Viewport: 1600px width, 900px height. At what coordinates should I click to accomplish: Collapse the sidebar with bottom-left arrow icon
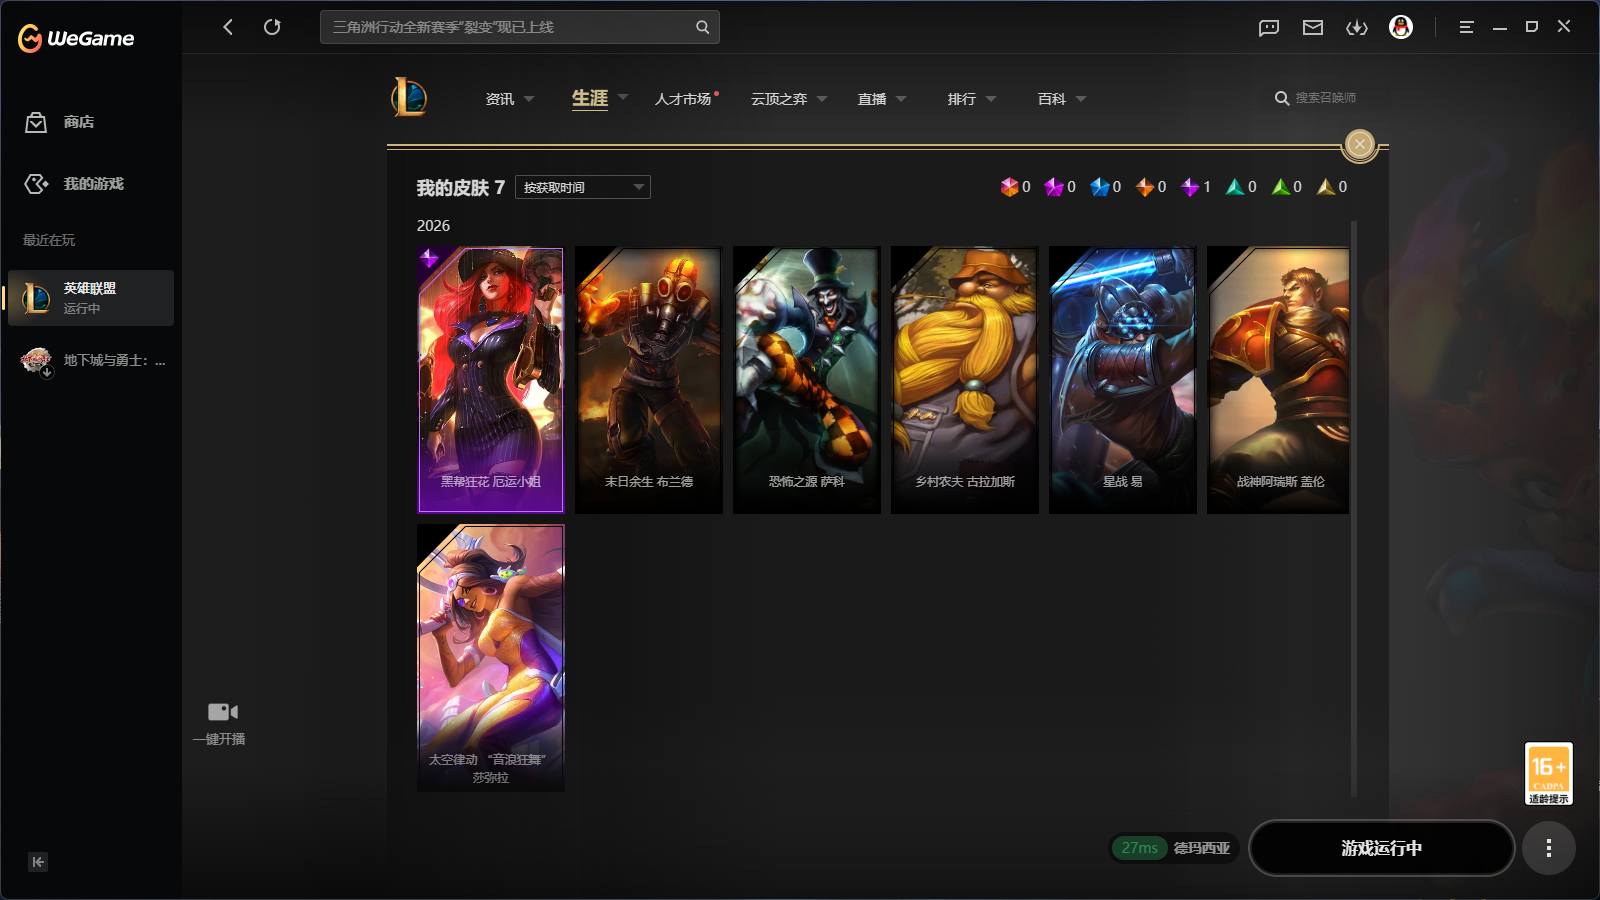38,862
